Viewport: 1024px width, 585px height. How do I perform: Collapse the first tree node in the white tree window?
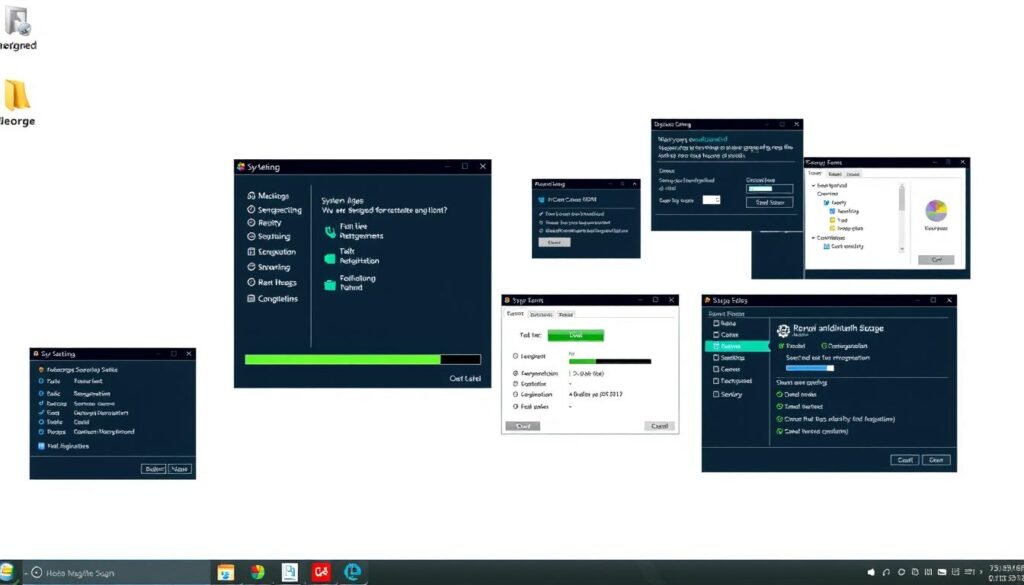[x=814, y=185]
